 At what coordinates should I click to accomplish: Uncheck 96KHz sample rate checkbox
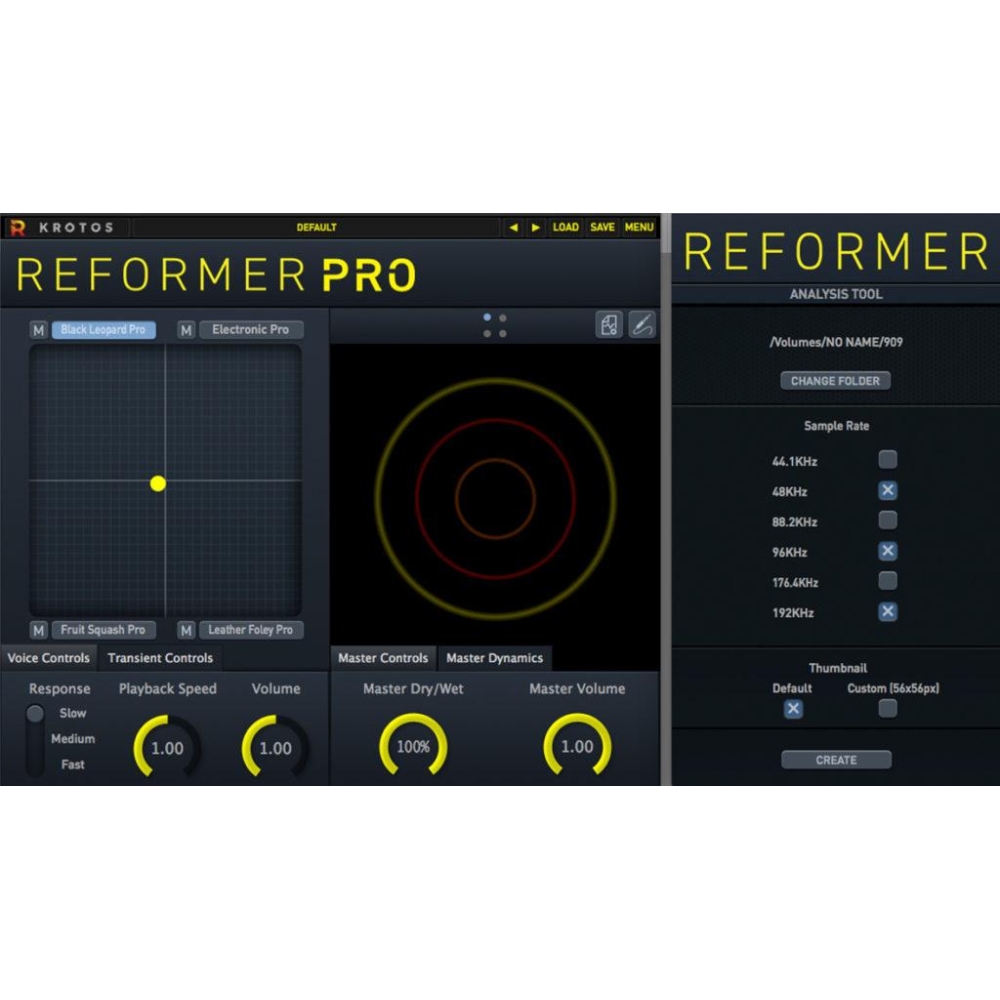pyautogui.click(x=888, y=551)
